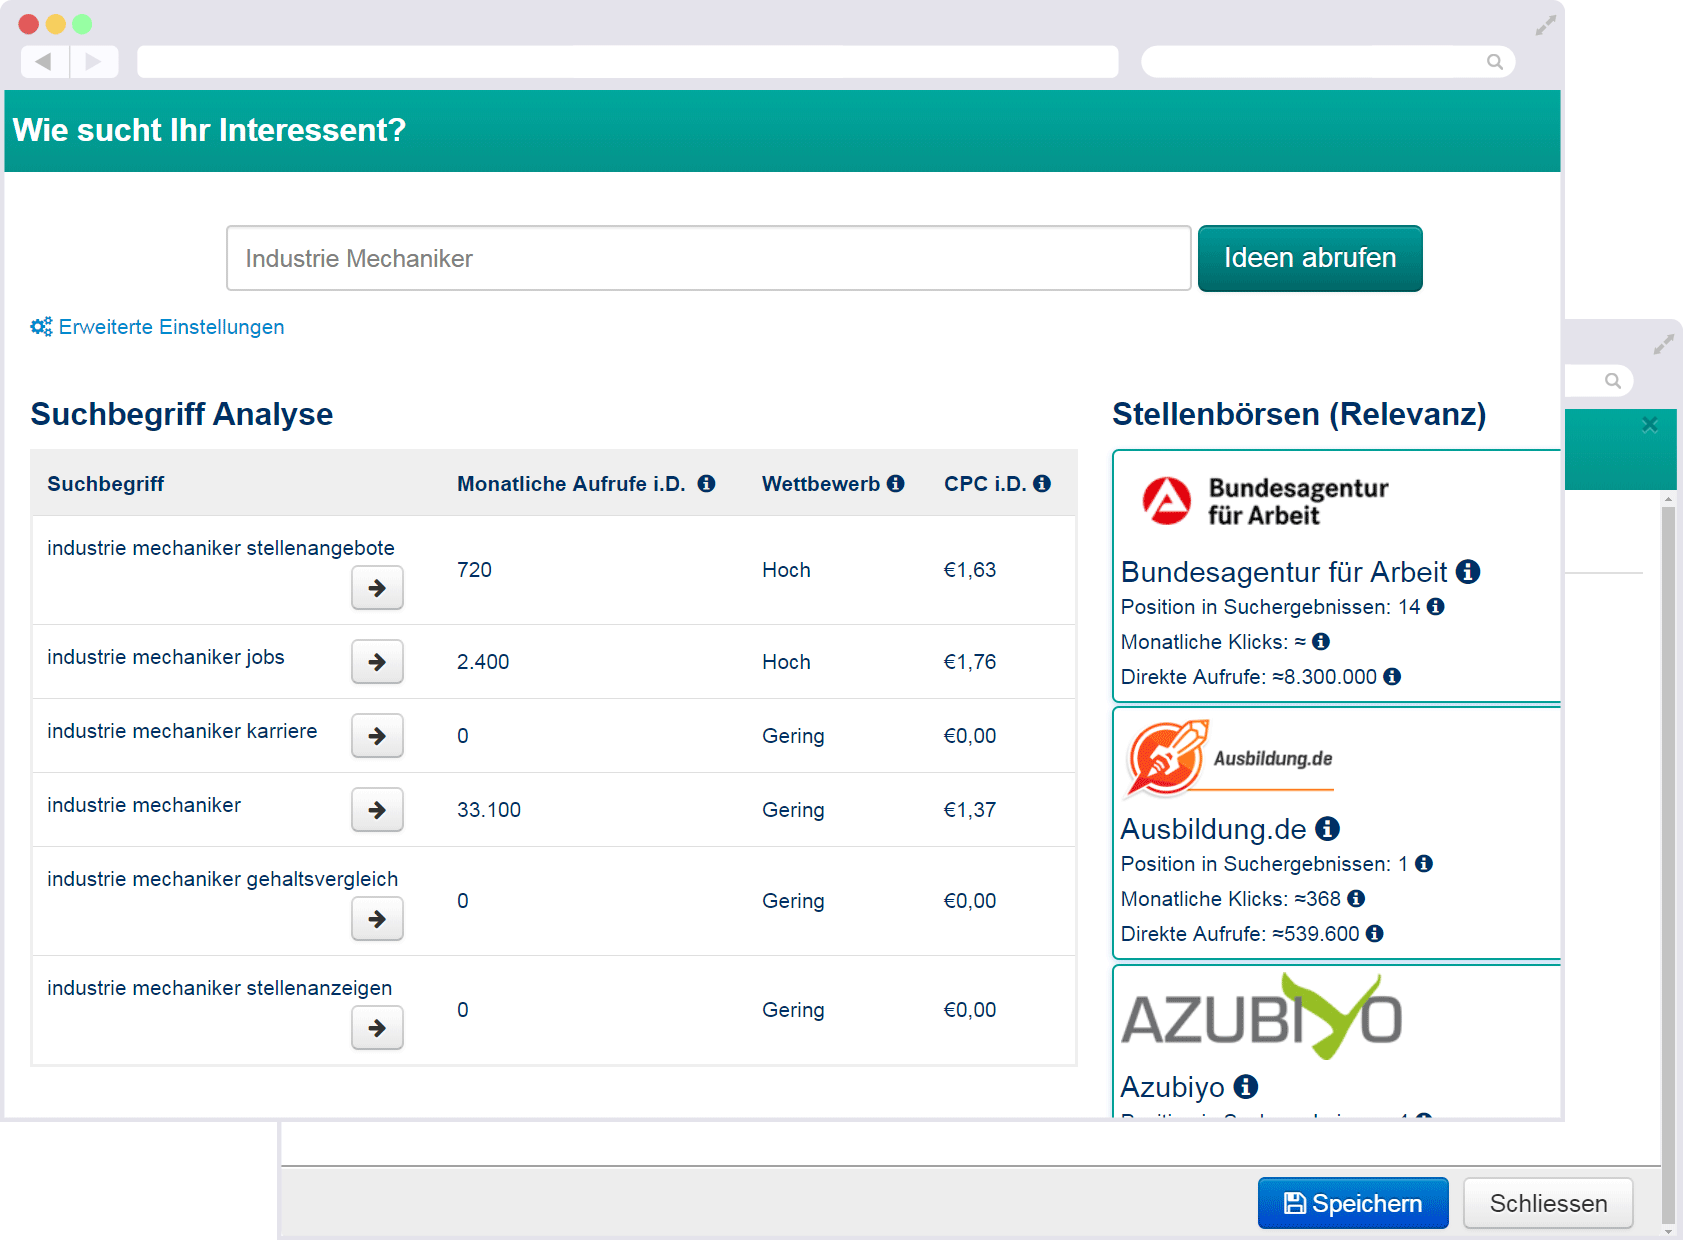Screen dimensions: 1683x1240
Task: Click the €1,76 CPC value
Action: pos(970,662)
